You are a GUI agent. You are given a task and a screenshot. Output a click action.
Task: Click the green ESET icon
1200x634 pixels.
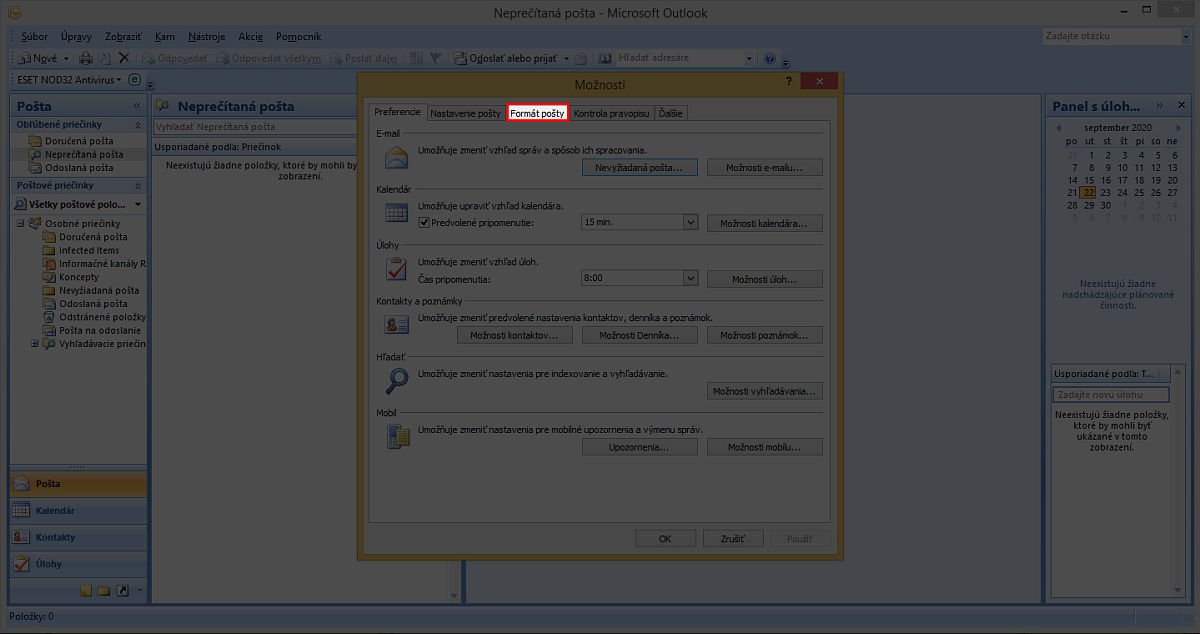pos(135,80)
